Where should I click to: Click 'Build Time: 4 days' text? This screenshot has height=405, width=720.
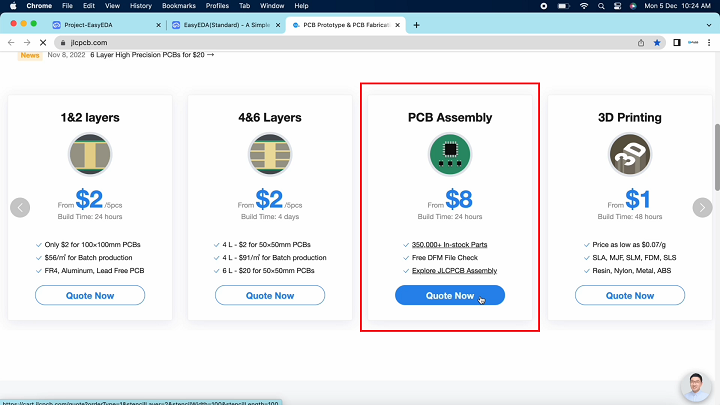[270, 217]
